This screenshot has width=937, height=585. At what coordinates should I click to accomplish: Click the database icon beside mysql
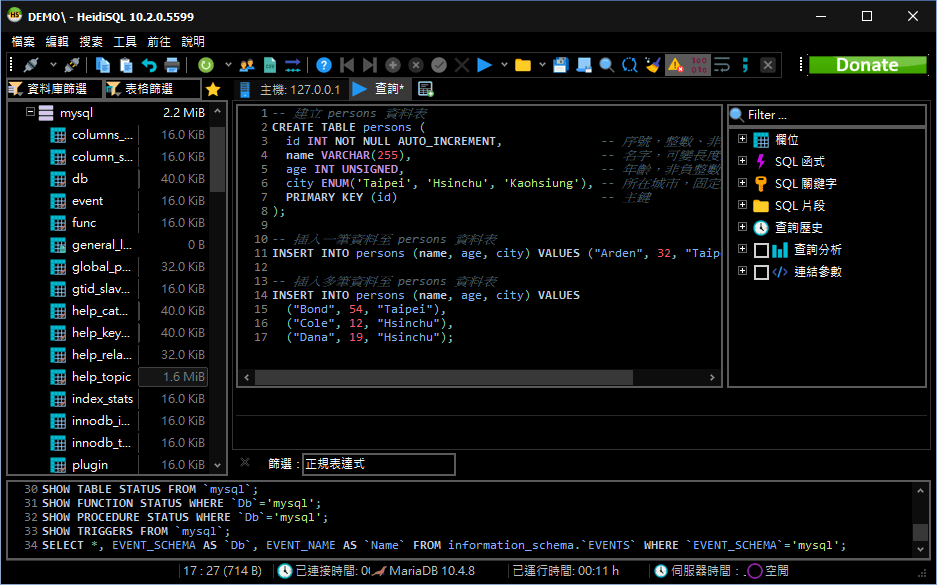(x=46, y=113)
